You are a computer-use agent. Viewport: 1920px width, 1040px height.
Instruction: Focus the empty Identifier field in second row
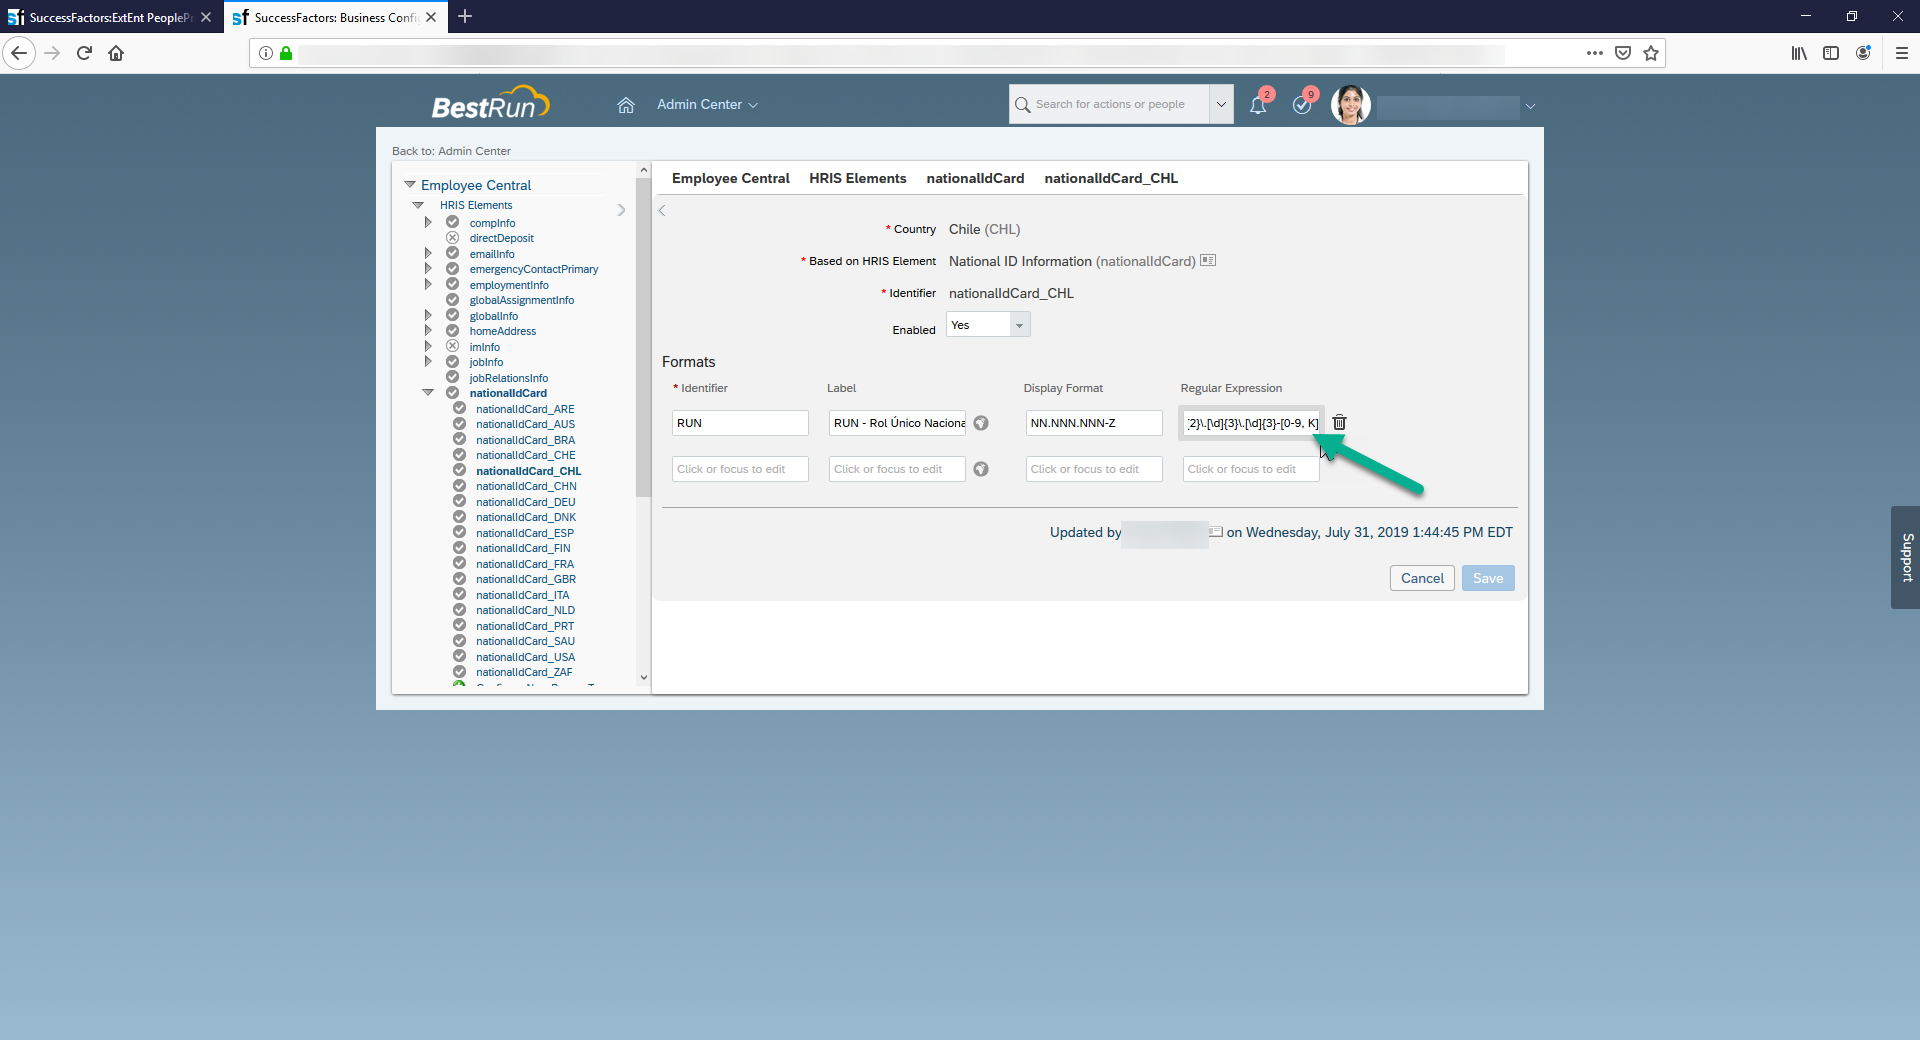(740, 469)
